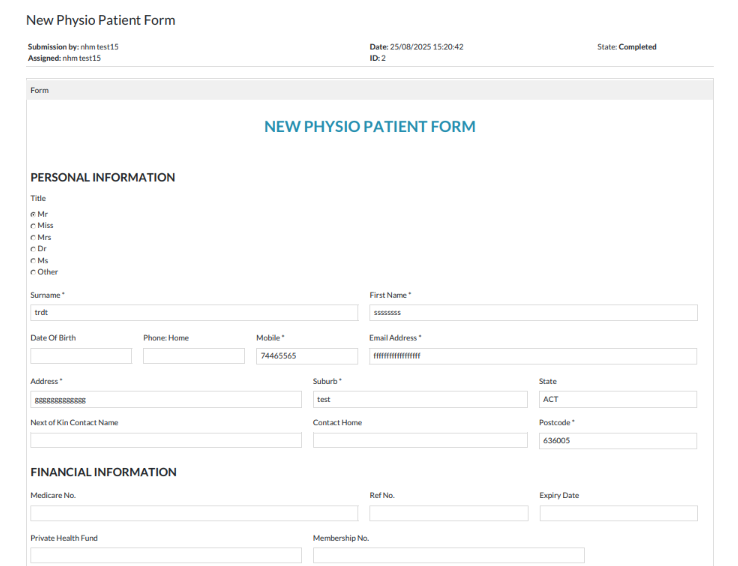The width and height of the screenshot is (738, 566).
Task: Choose the Dr title option
Action: click(33, 249)
